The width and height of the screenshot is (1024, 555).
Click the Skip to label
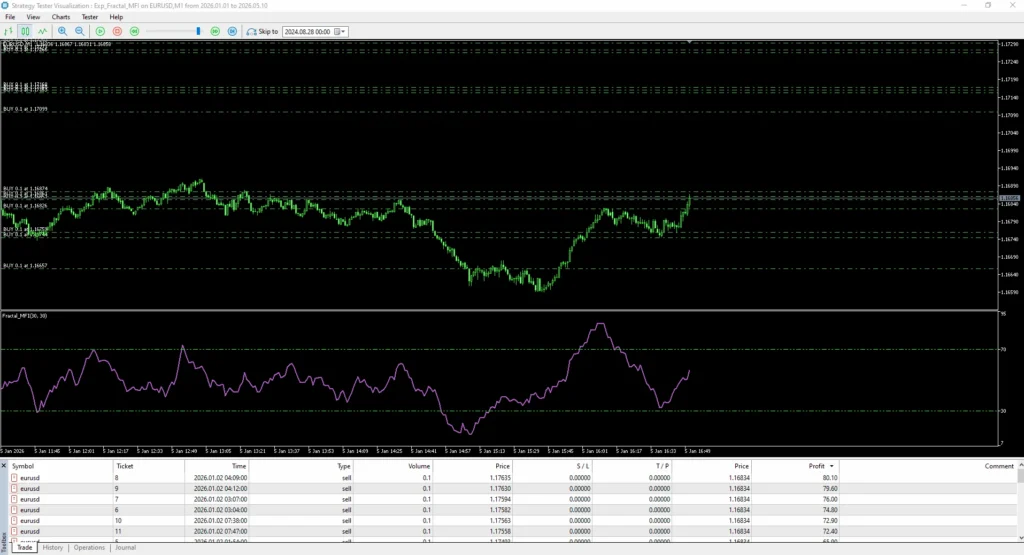click(268, 31)
